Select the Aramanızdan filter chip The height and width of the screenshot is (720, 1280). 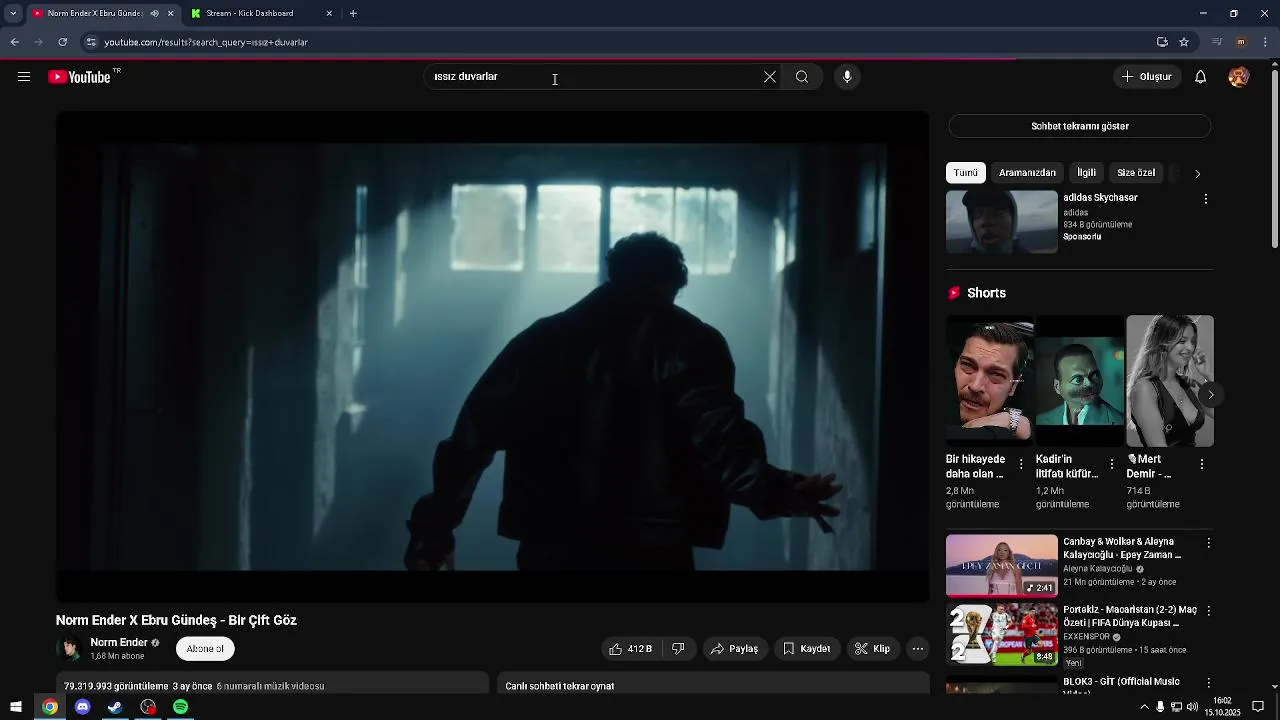click(1027, 173)
